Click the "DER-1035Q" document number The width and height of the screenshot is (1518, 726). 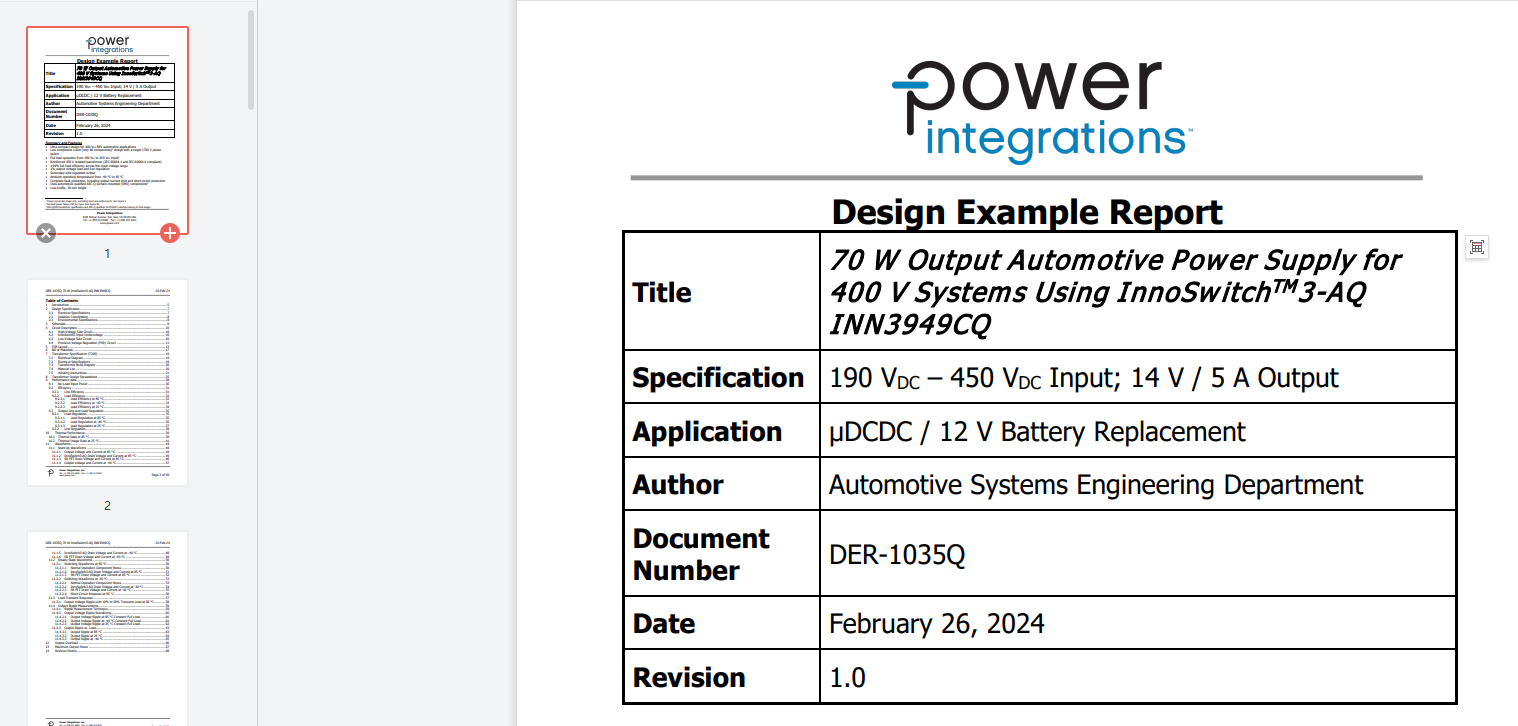897,555
